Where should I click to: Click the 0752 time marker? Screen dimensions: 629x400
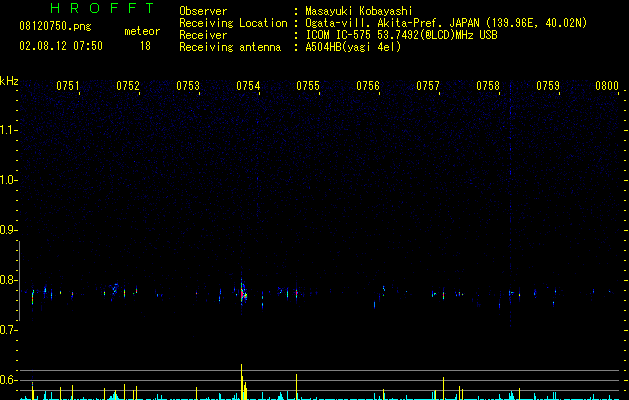click(x=128, y=86)
